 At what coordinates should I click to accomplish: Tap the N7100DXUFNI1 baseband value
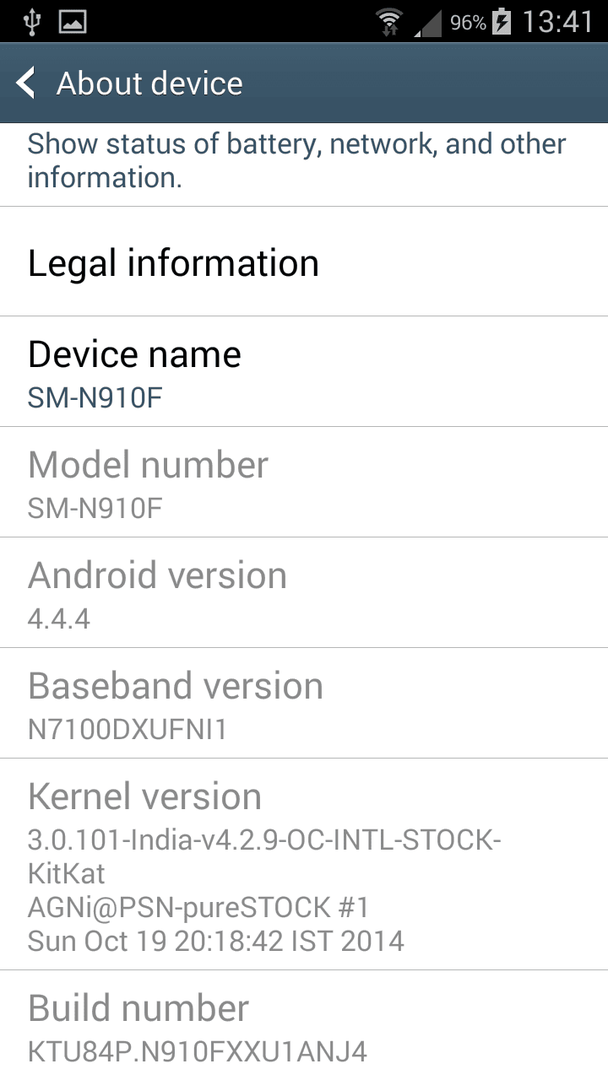tap(127, 729)
